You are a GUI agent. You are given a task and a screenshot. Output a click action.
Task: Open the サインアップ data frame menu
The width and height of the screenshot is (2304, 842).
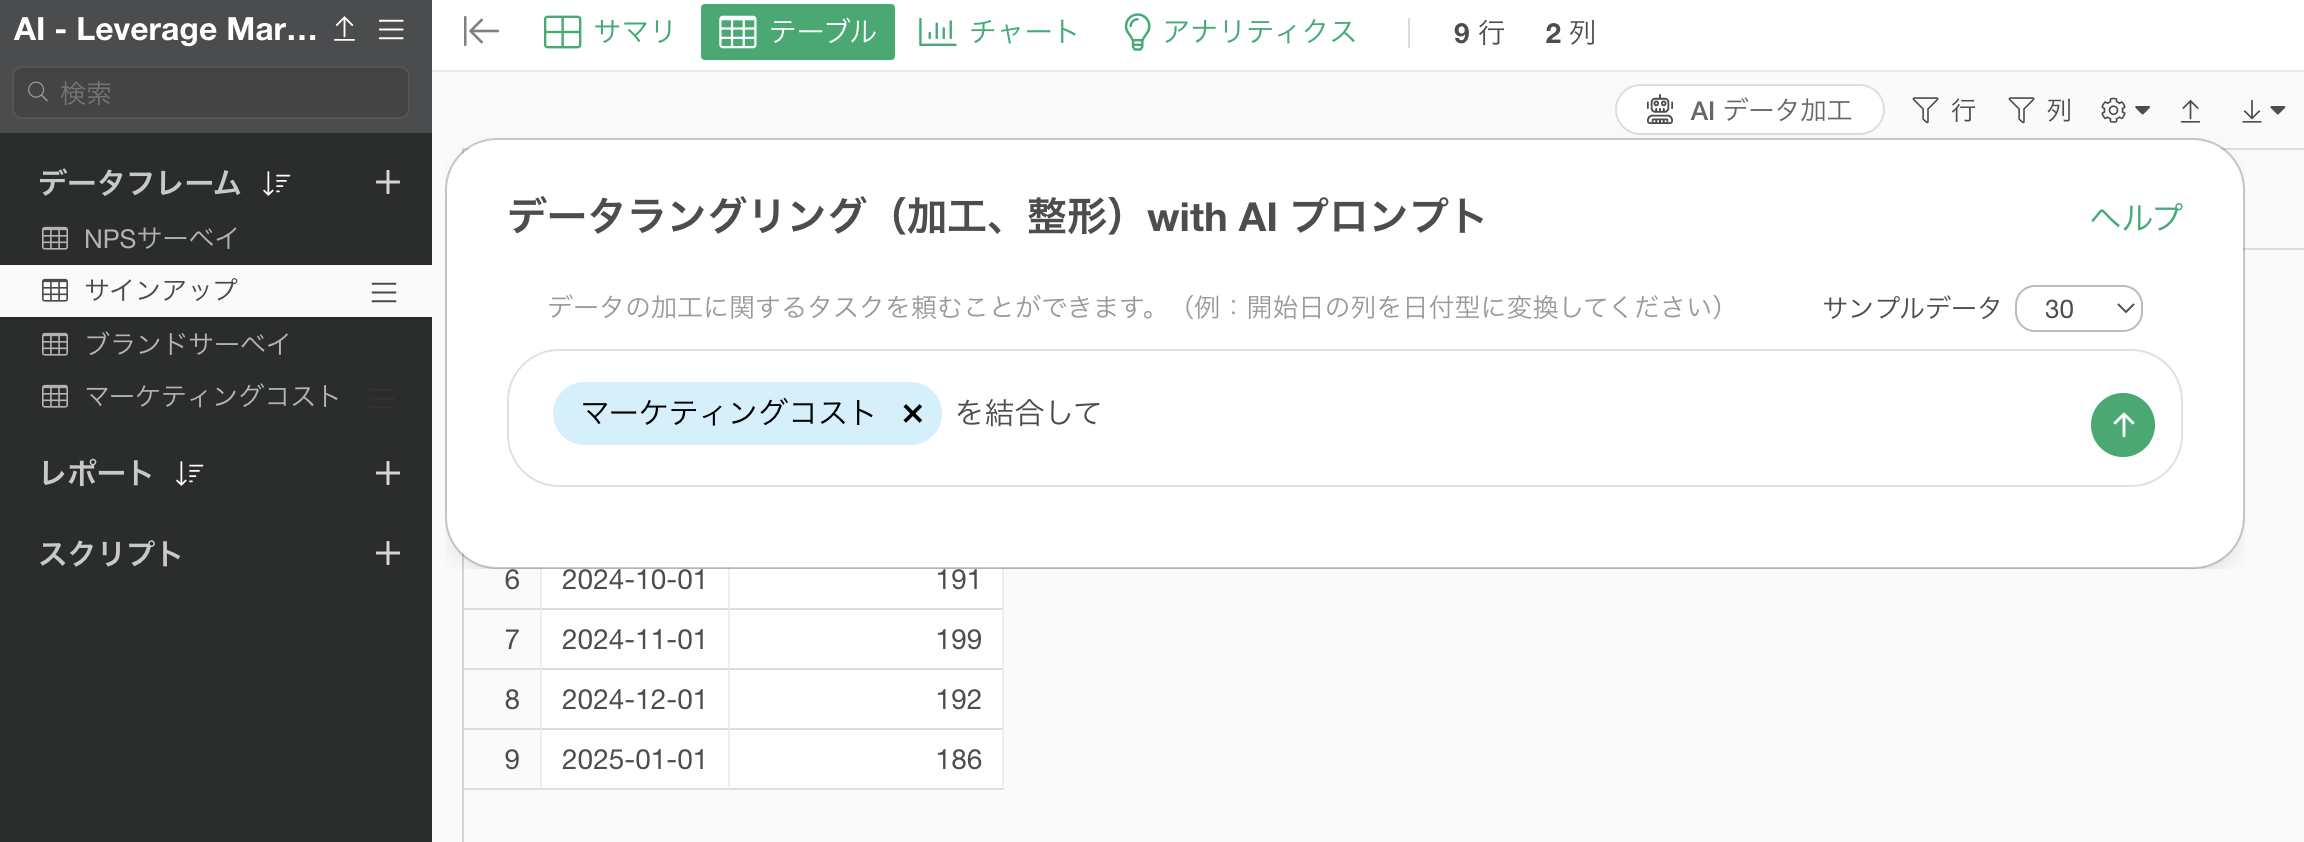pos(384,292)
